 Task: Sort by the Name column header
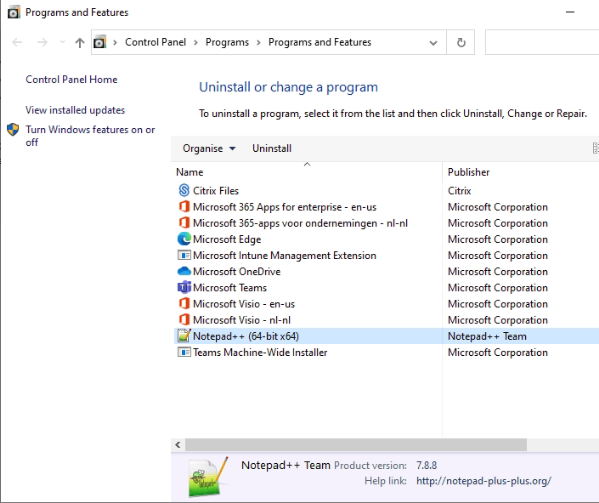[307, 172]
